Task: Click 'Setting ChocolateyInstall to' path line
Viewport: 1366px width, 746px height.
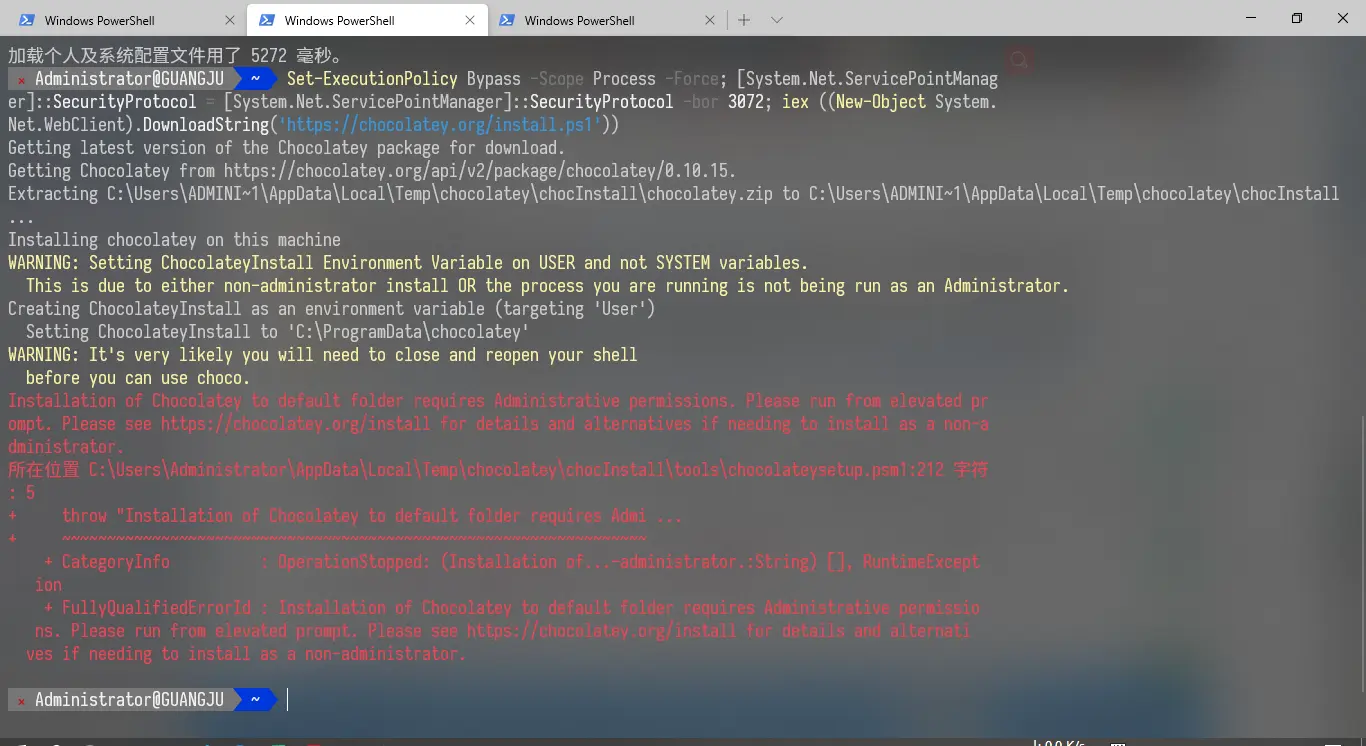Action: [x=277, y=332]
